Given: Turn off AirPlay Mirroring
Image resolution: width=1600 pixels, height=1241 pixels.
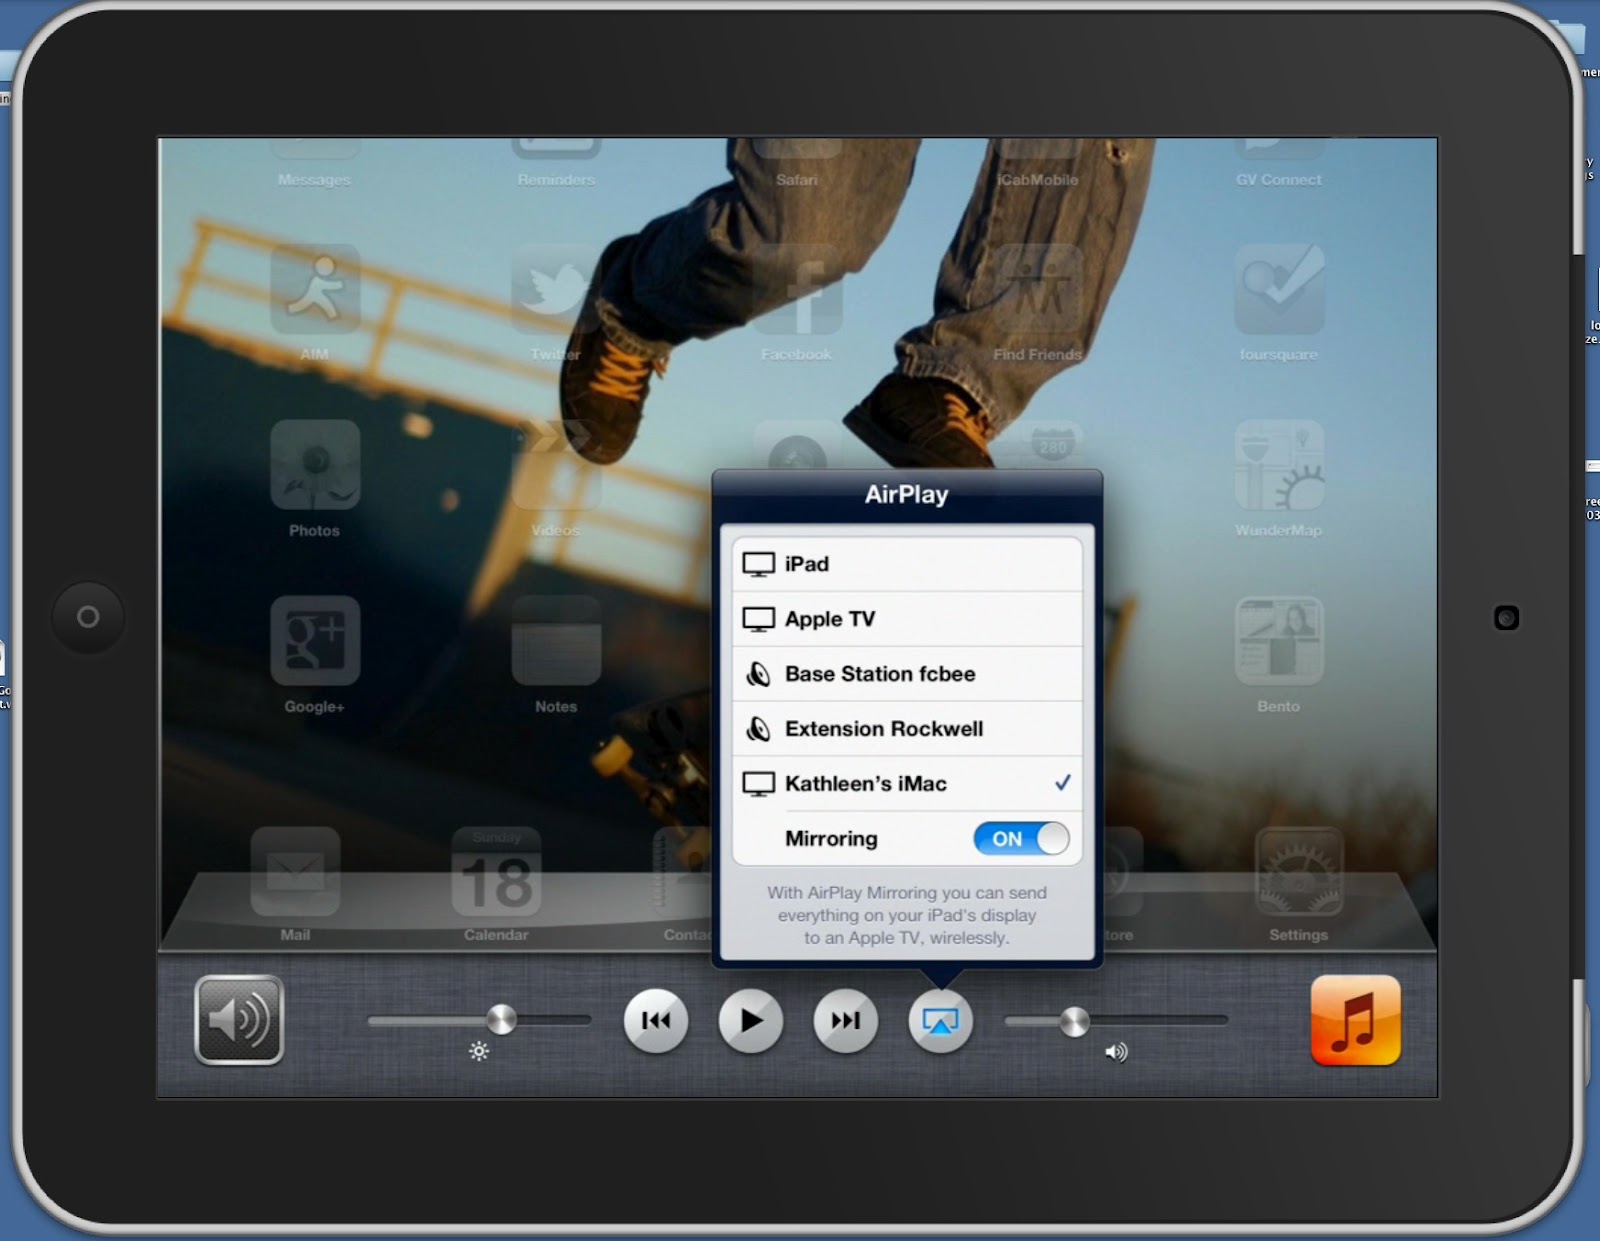Looking at the screenshot, I should click(1021, 839).
